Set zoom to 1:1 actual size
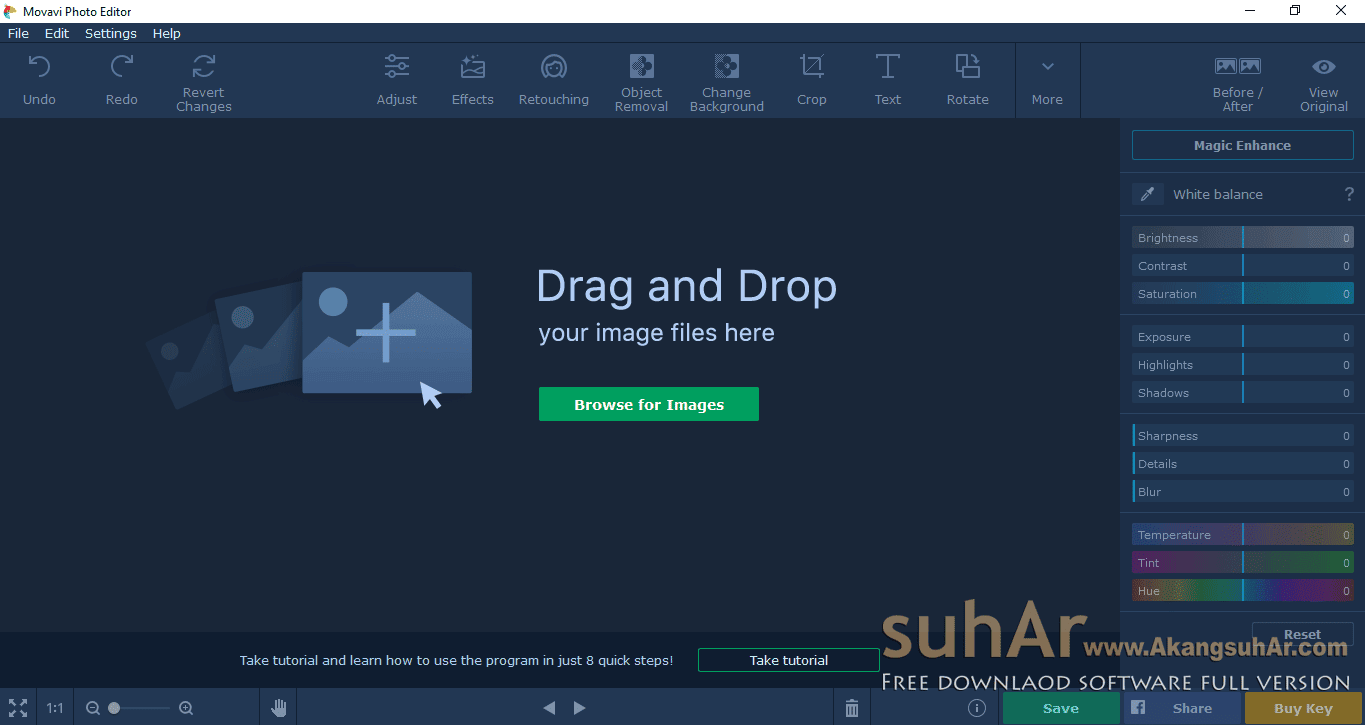This screenshot has height=725, width=1365. pyautogui.click(x=55, y=708)
